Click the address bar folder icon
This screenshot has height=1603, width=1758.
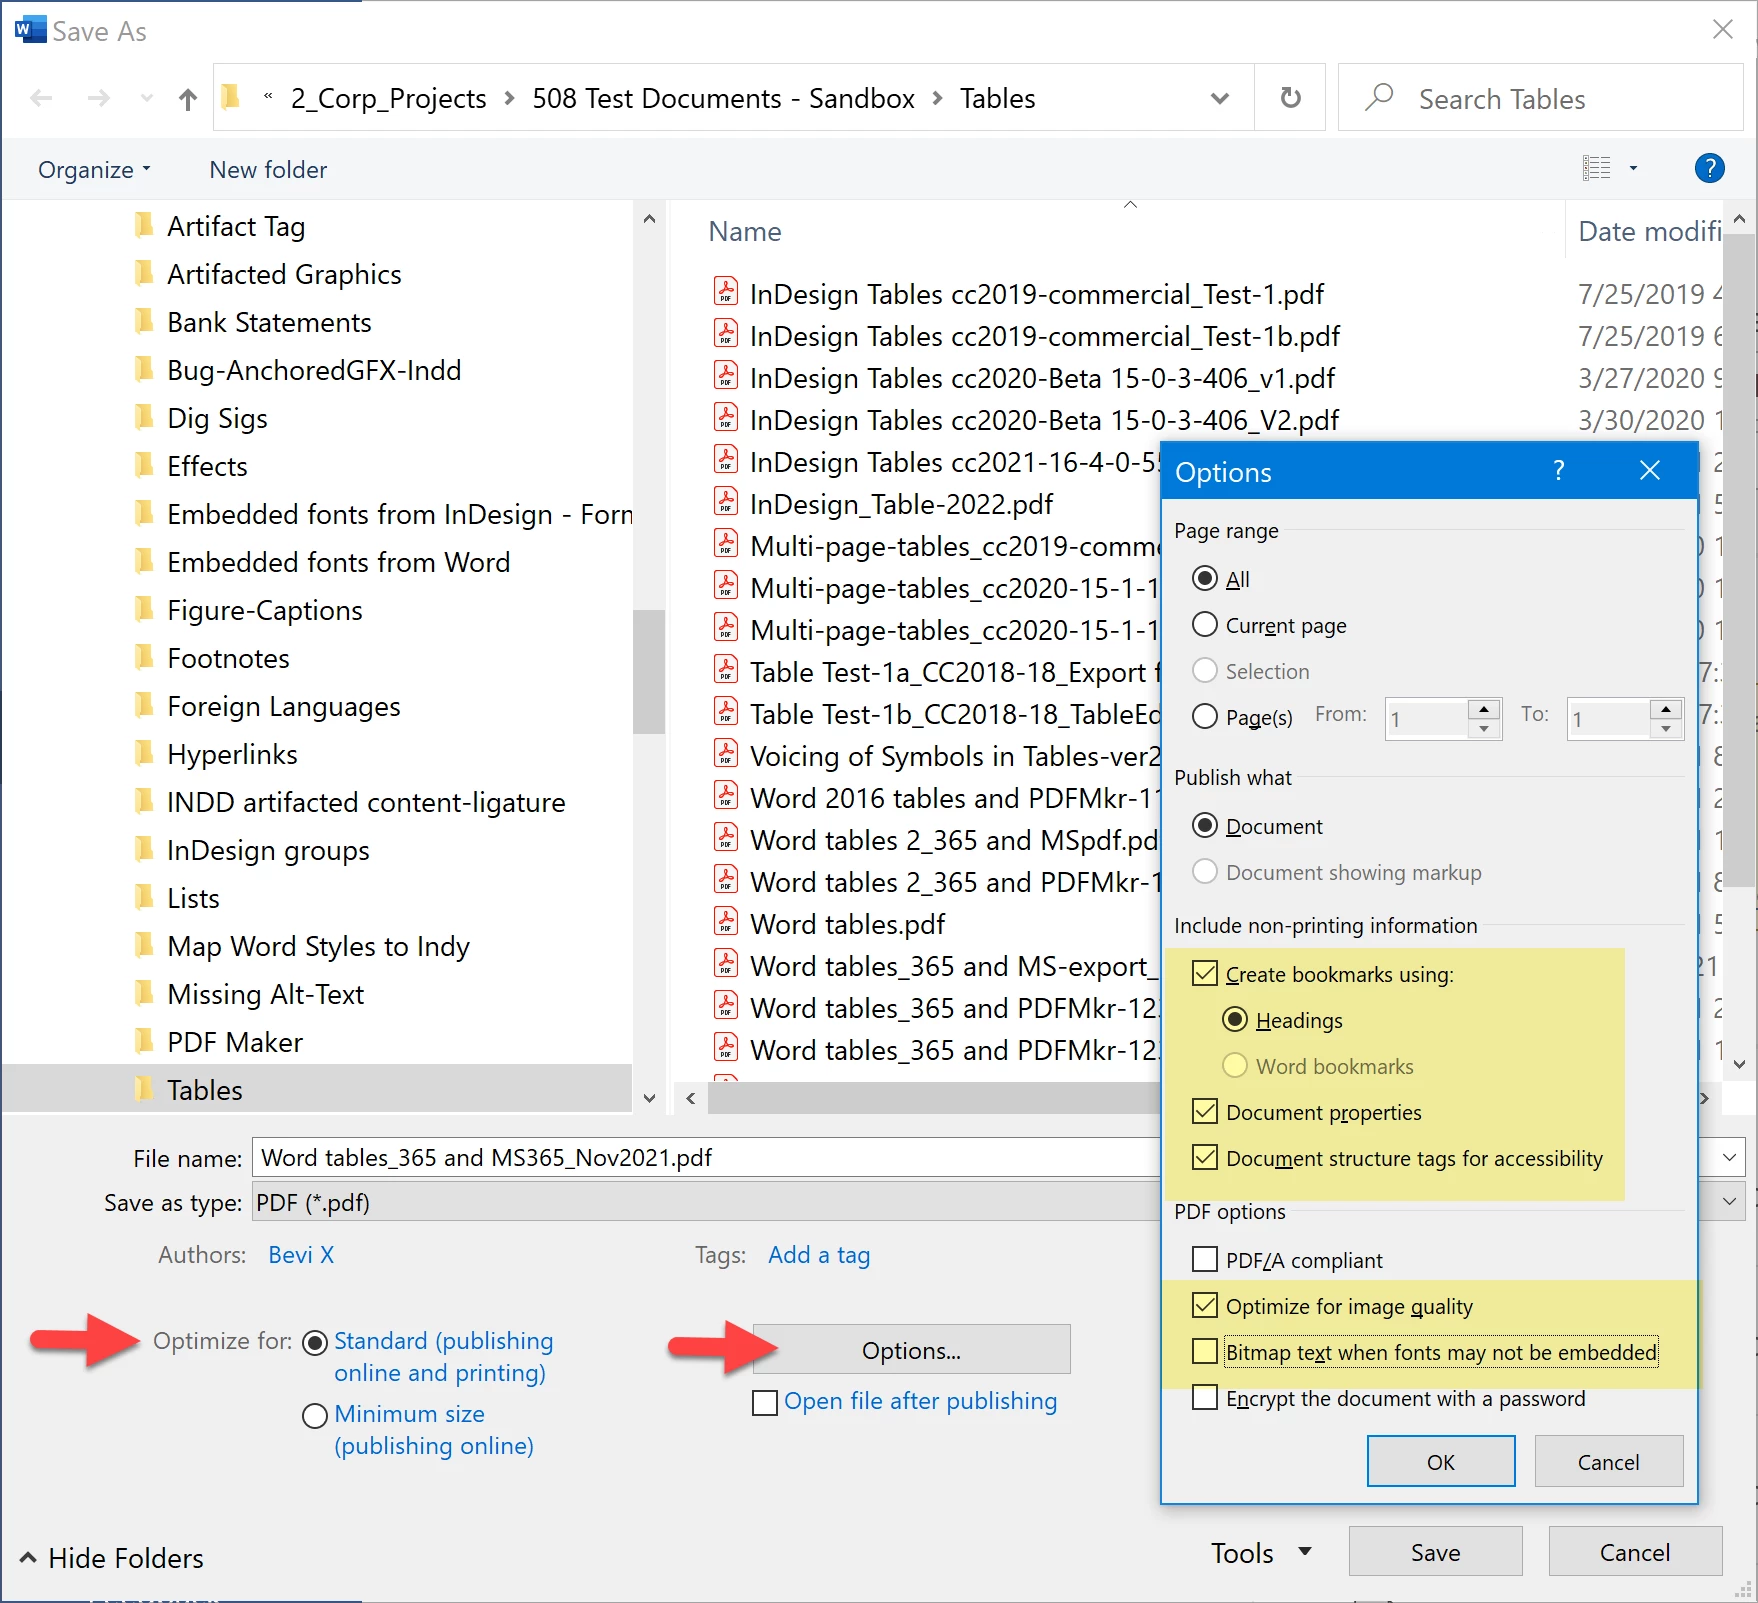231,97
